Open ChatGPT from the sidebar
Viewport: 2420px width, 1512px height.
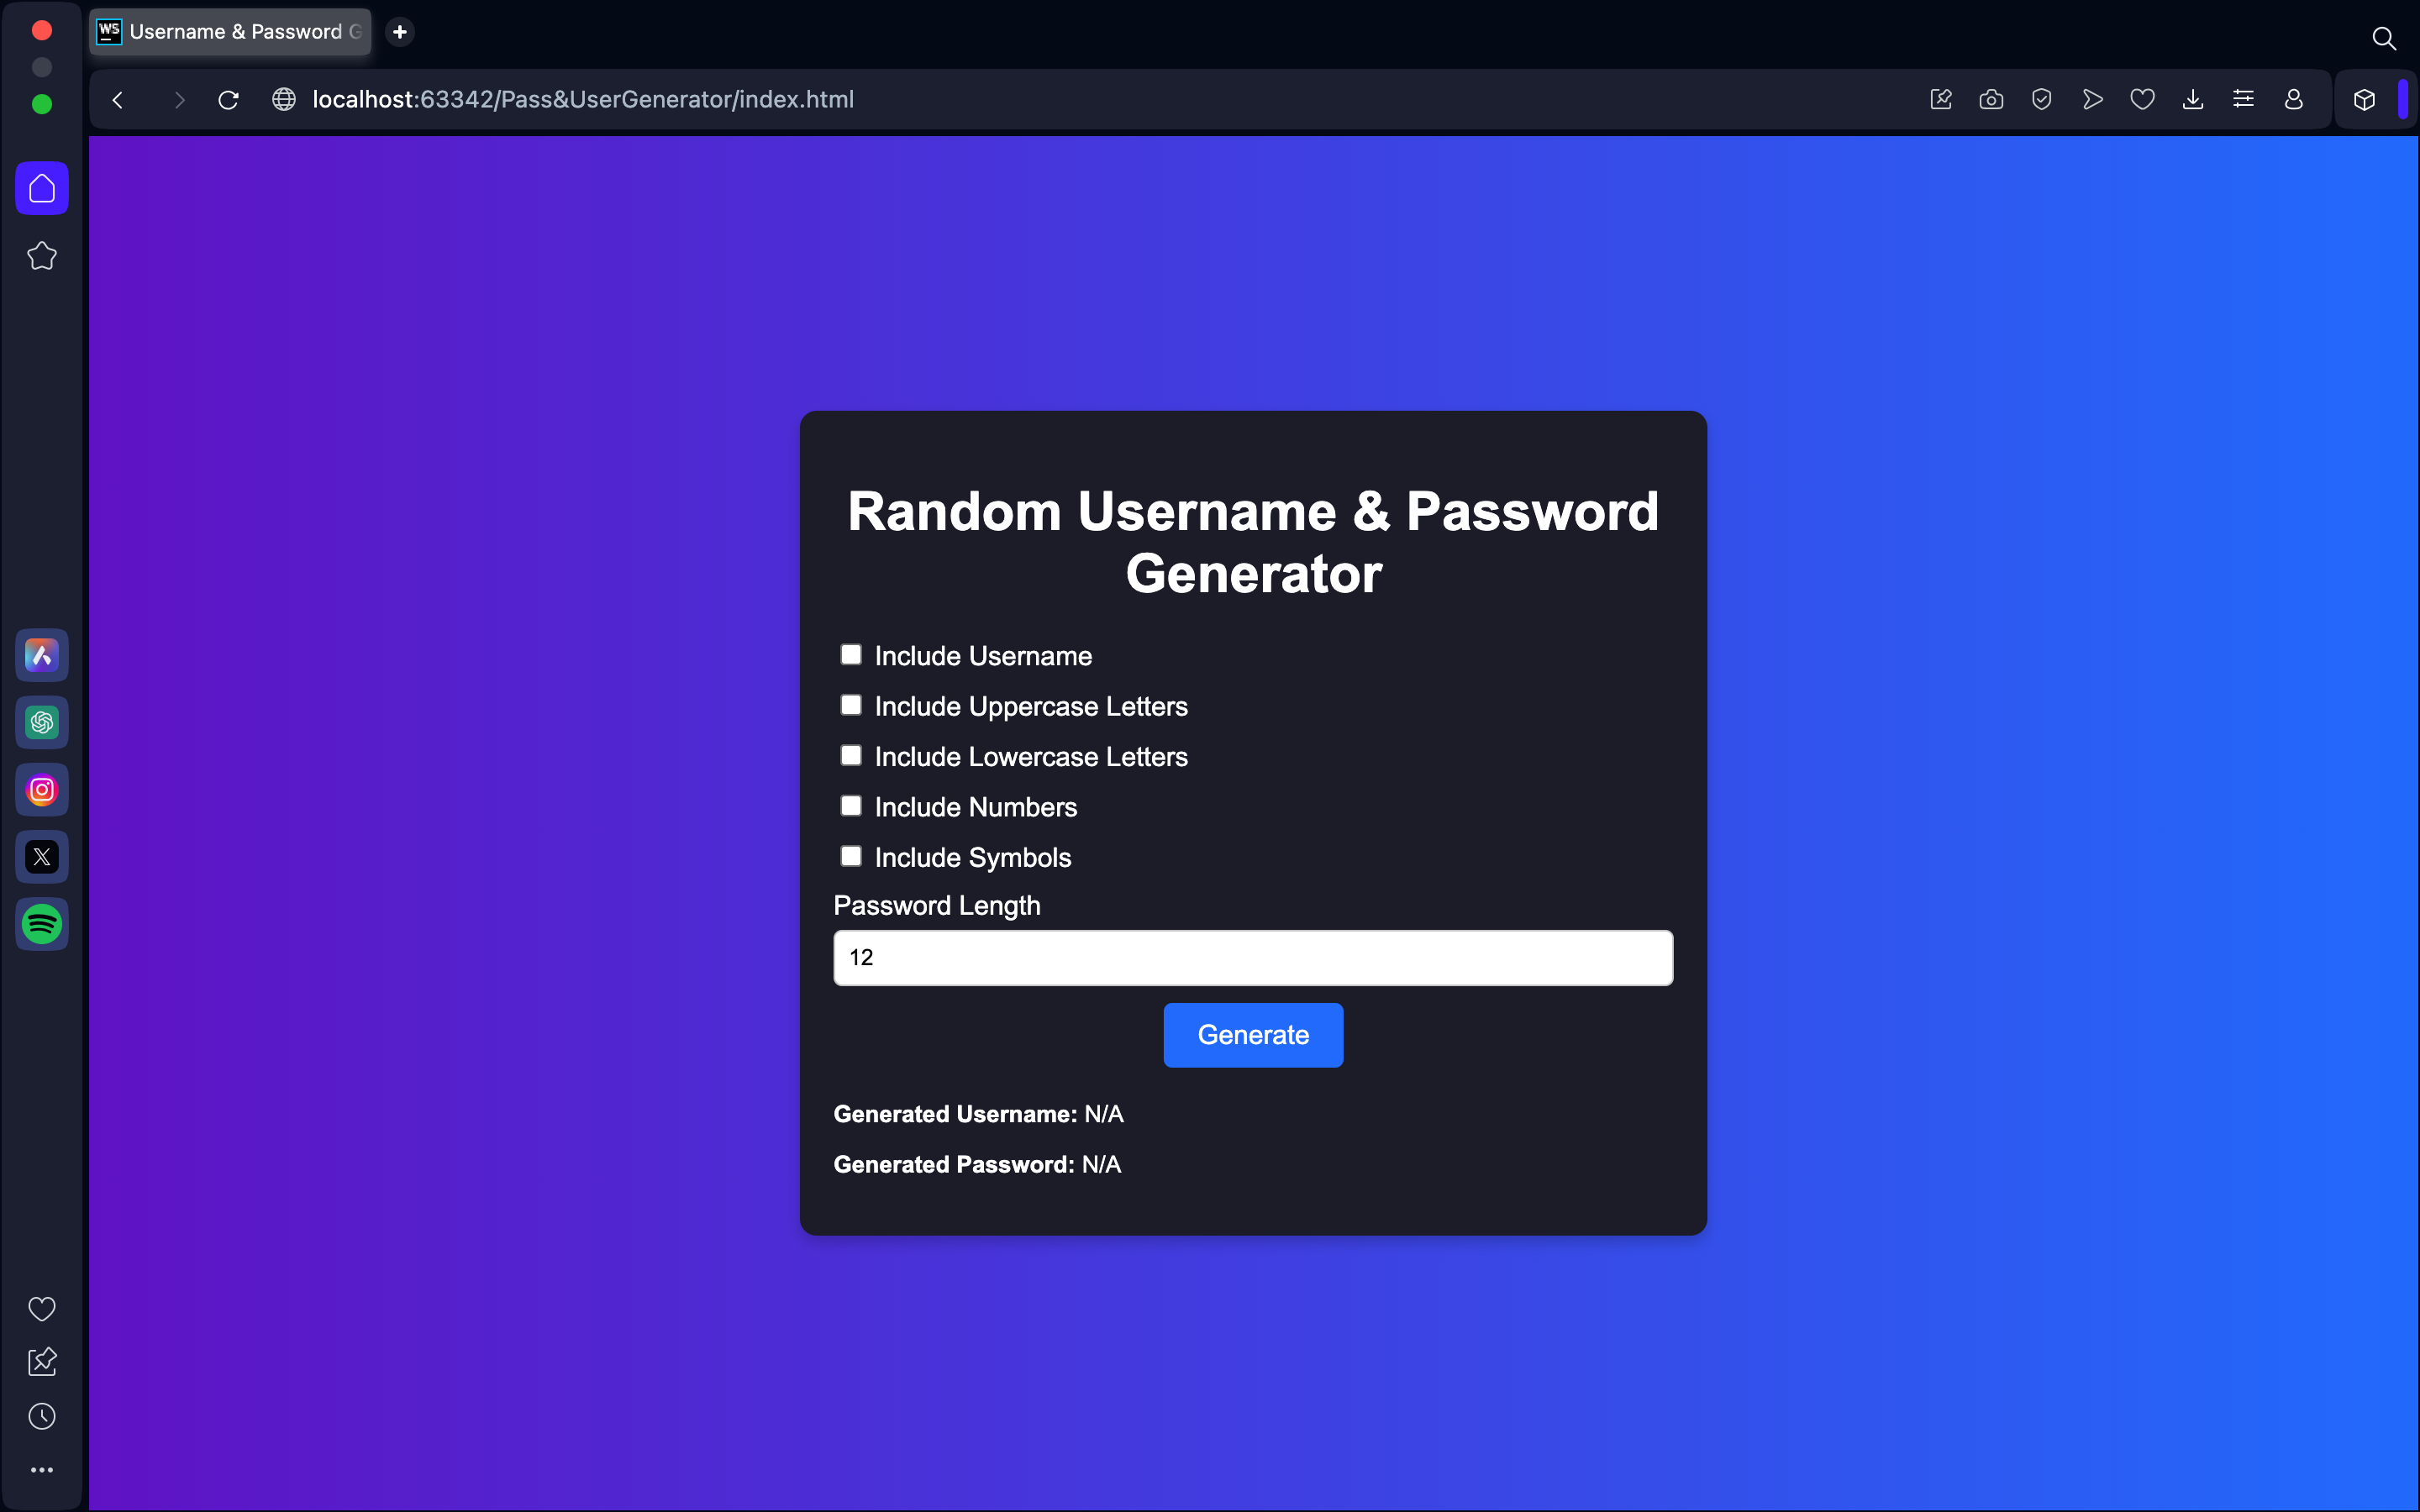[40, 722]
